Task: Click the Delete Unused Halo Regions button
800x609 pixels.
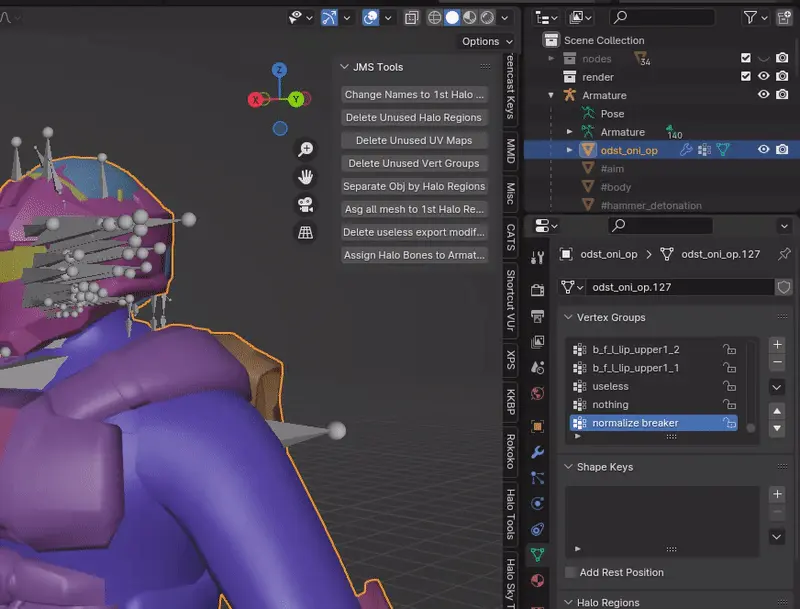Action: [414, 117]
